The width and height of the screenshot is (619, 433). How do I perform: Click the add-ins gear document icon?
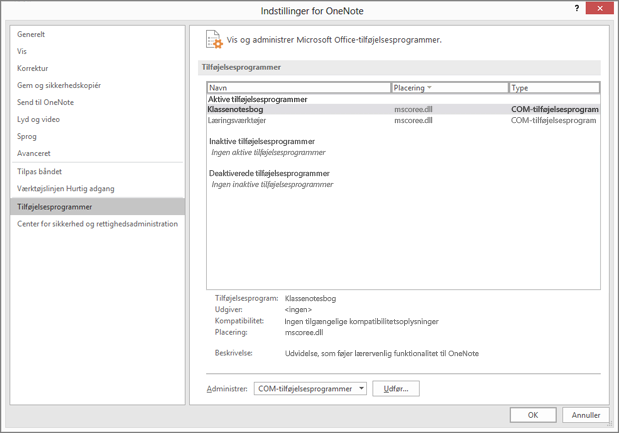point(214,39)
